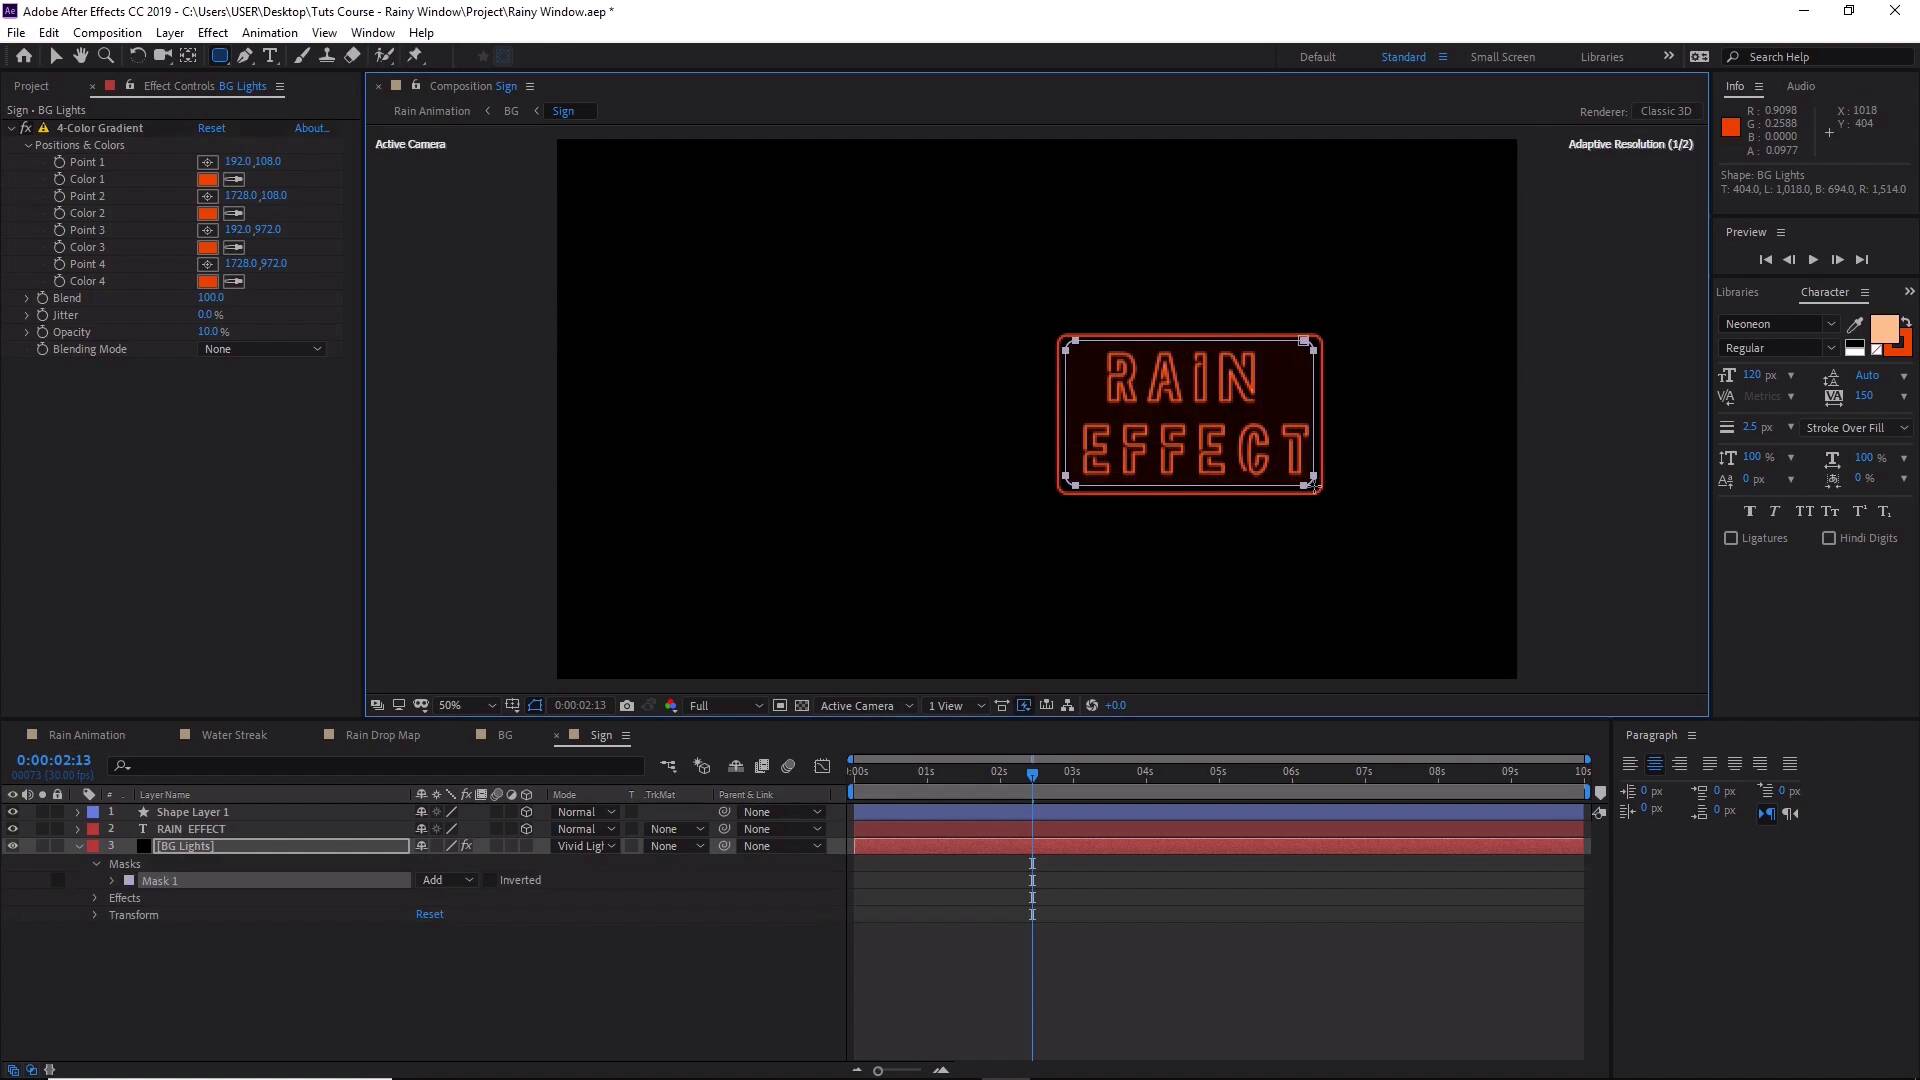
Task: Play the preview
Action: [1813, 260]
